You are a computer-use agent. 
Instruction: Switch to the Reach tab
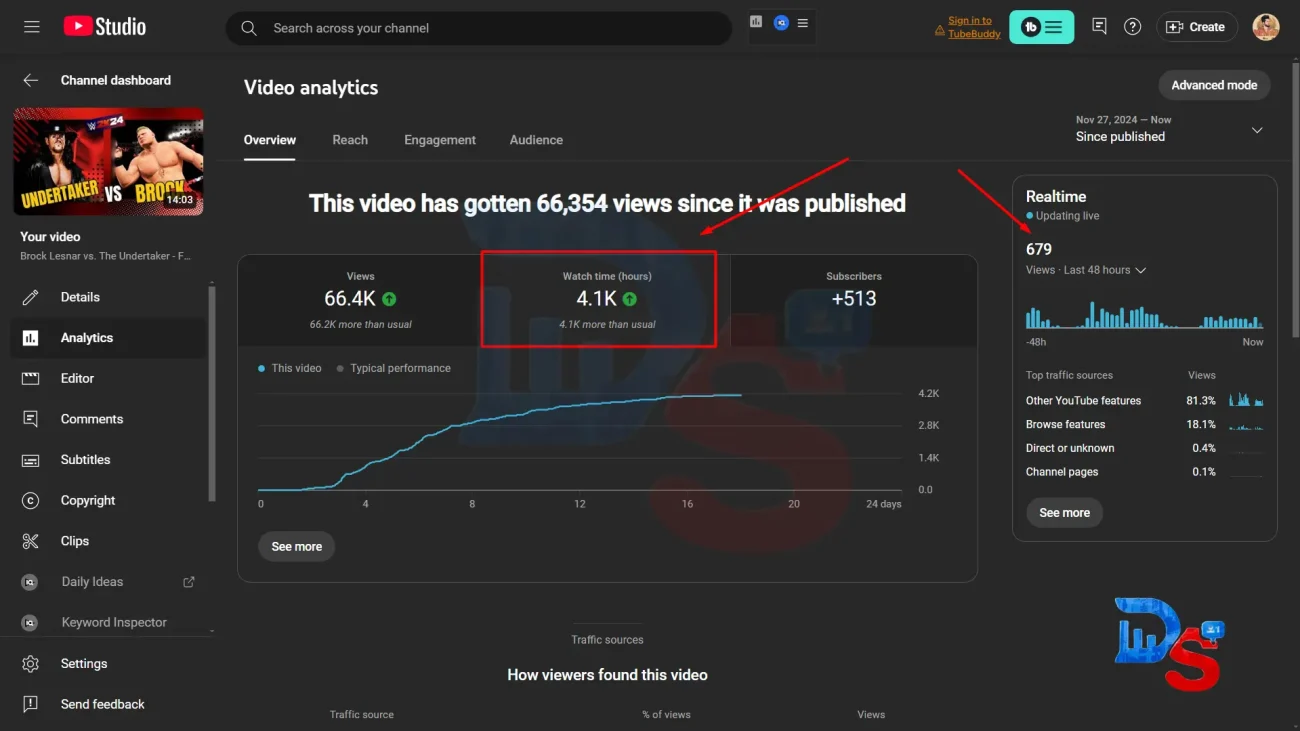tap(350, 140)
